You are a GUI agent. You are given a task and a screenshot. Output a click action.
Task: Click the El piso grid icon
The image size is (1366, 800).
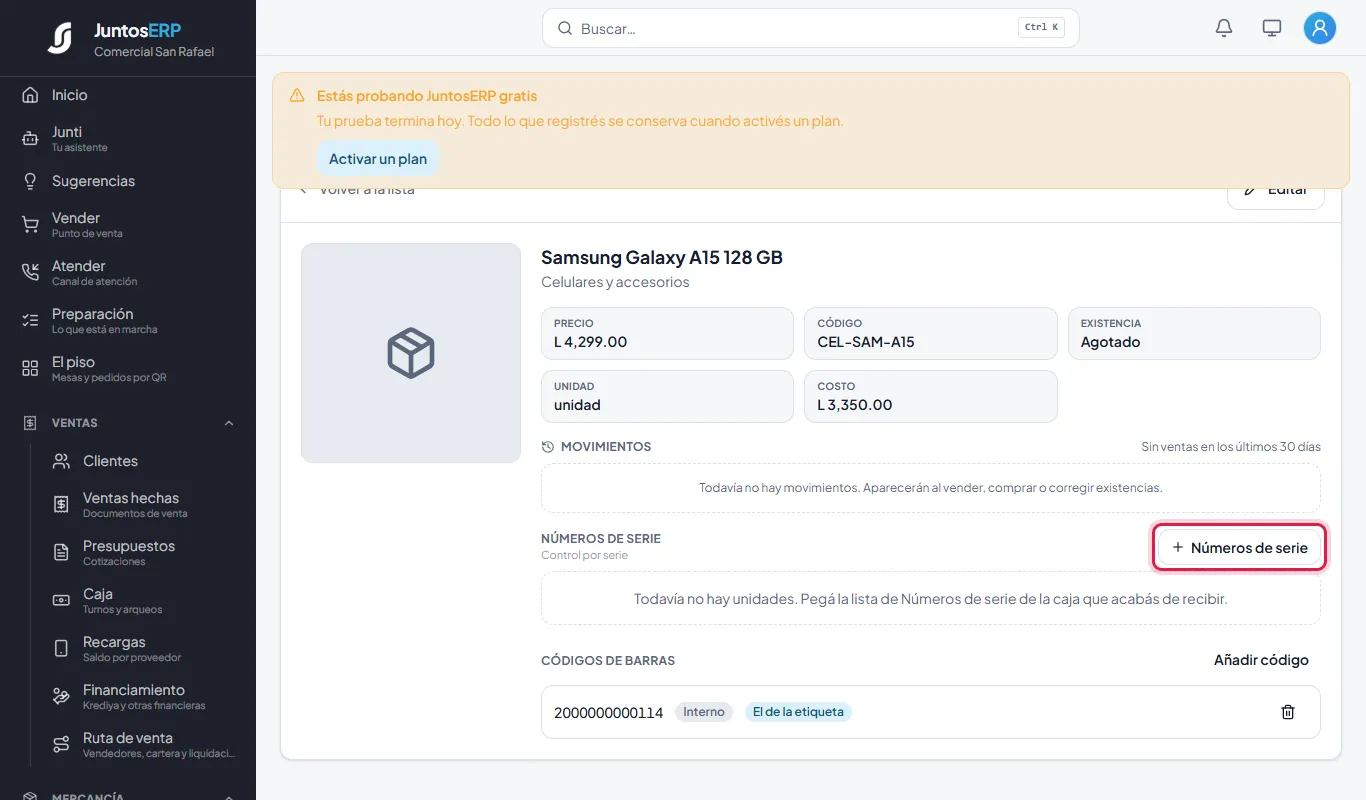point(30,369)
